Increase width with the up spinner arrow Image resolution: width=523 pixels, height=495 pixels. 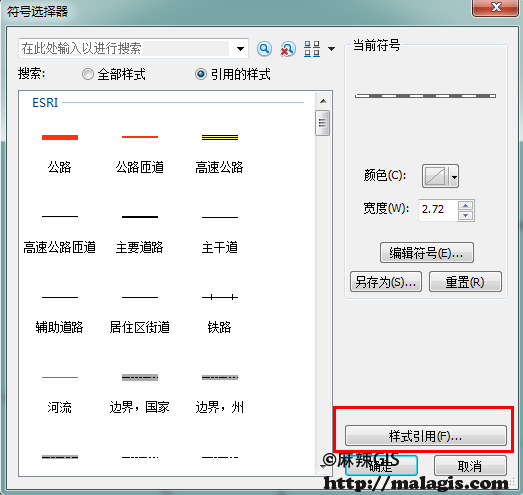(465, 205)
